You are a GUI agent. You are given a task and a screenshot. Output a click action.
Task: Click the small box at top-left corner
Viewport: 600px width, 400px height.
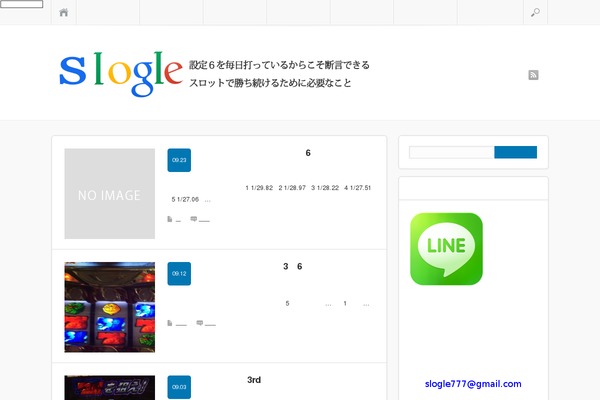[21, 4]
